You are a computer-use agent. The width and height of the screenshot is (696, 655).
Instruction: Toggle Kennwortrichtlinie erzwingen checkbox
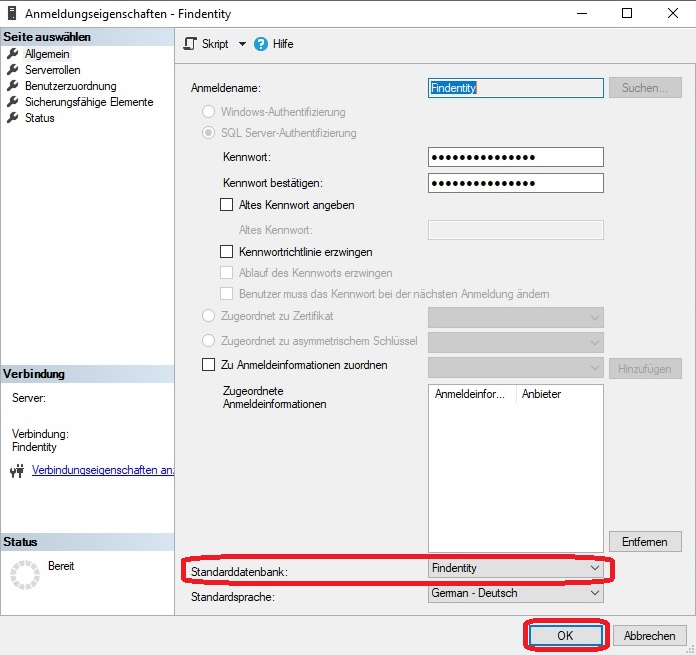coord(226,252)
